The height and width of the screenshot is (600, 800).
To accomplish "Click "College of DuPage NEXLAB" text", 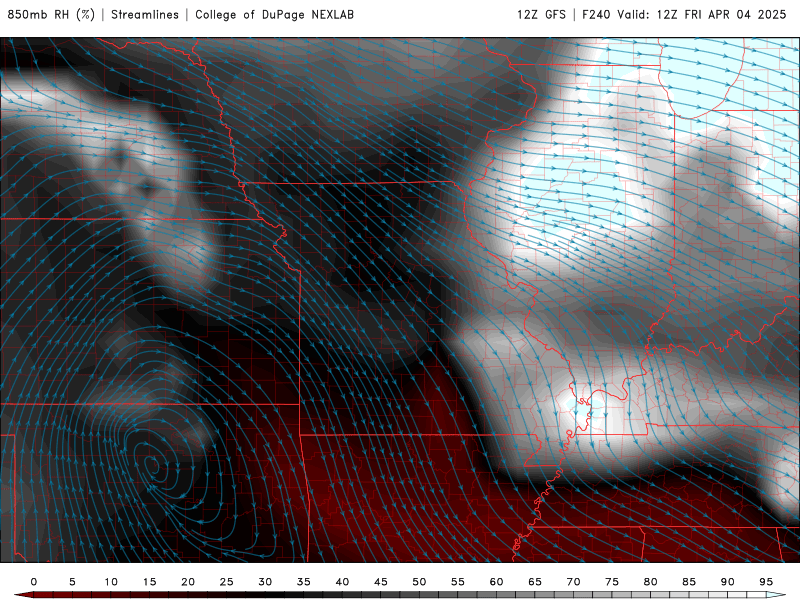I will [274, 15].
